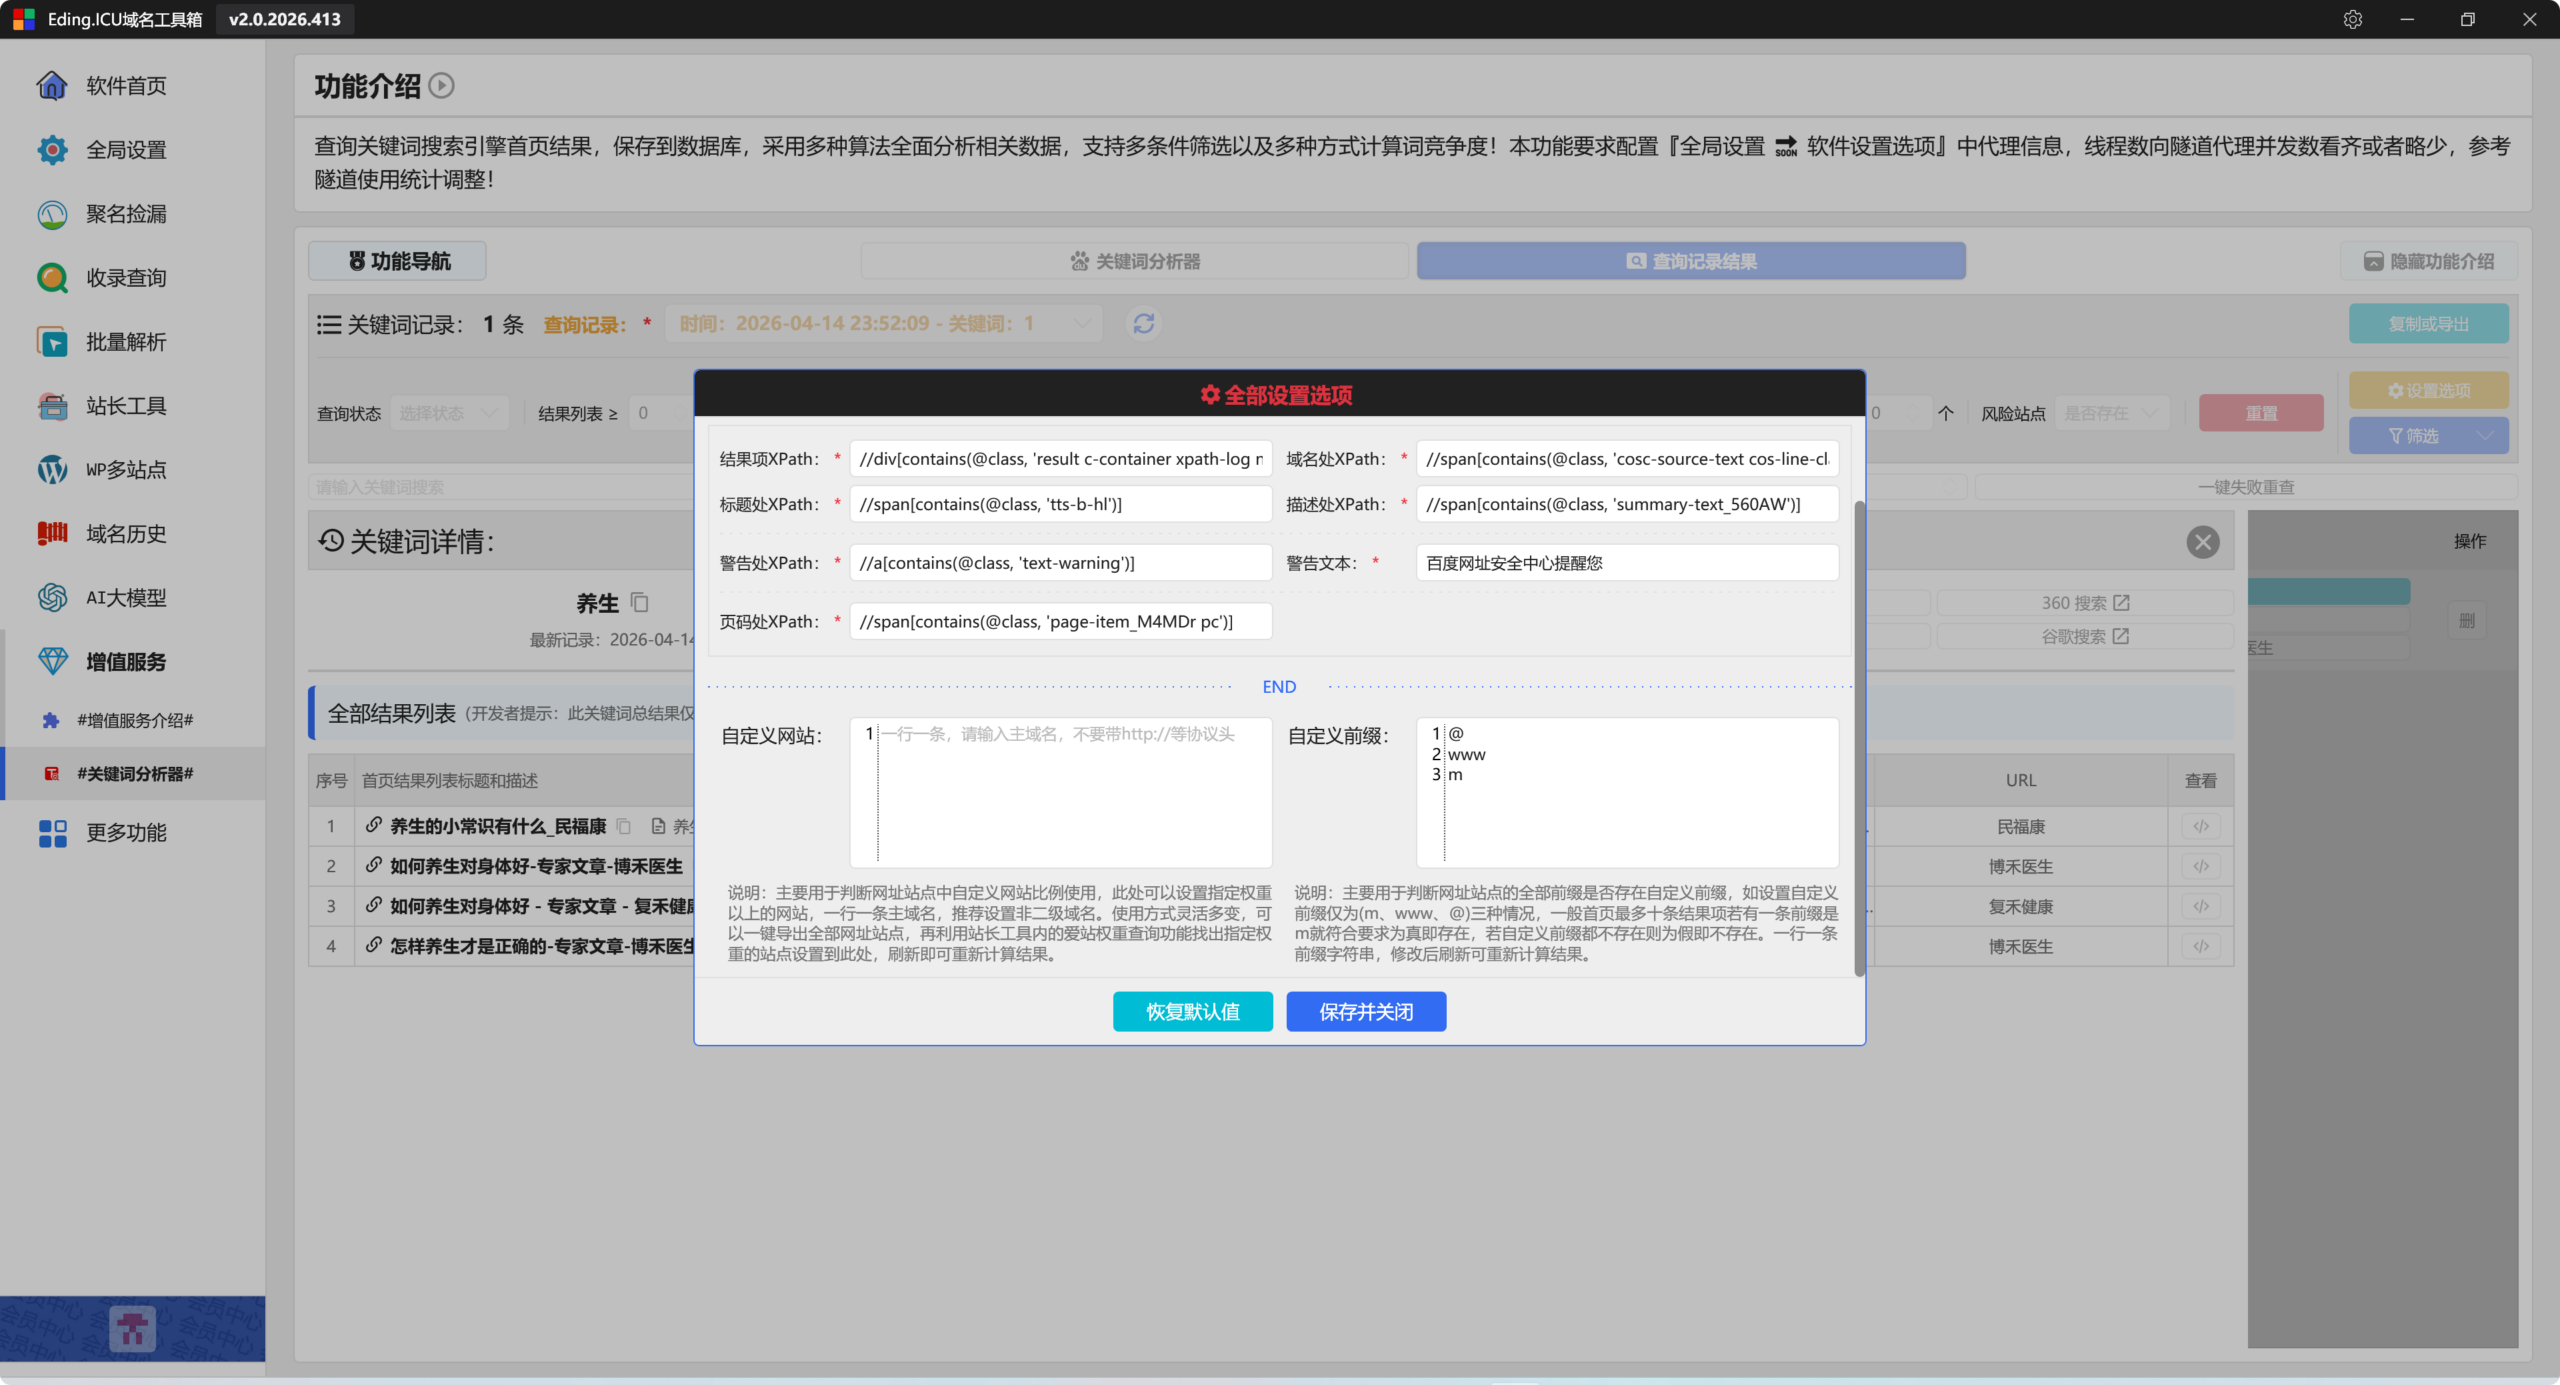Select #增值服务介绍# menu item
The height and width of the screenshot is (1385, 2560).
pos(135,720)
